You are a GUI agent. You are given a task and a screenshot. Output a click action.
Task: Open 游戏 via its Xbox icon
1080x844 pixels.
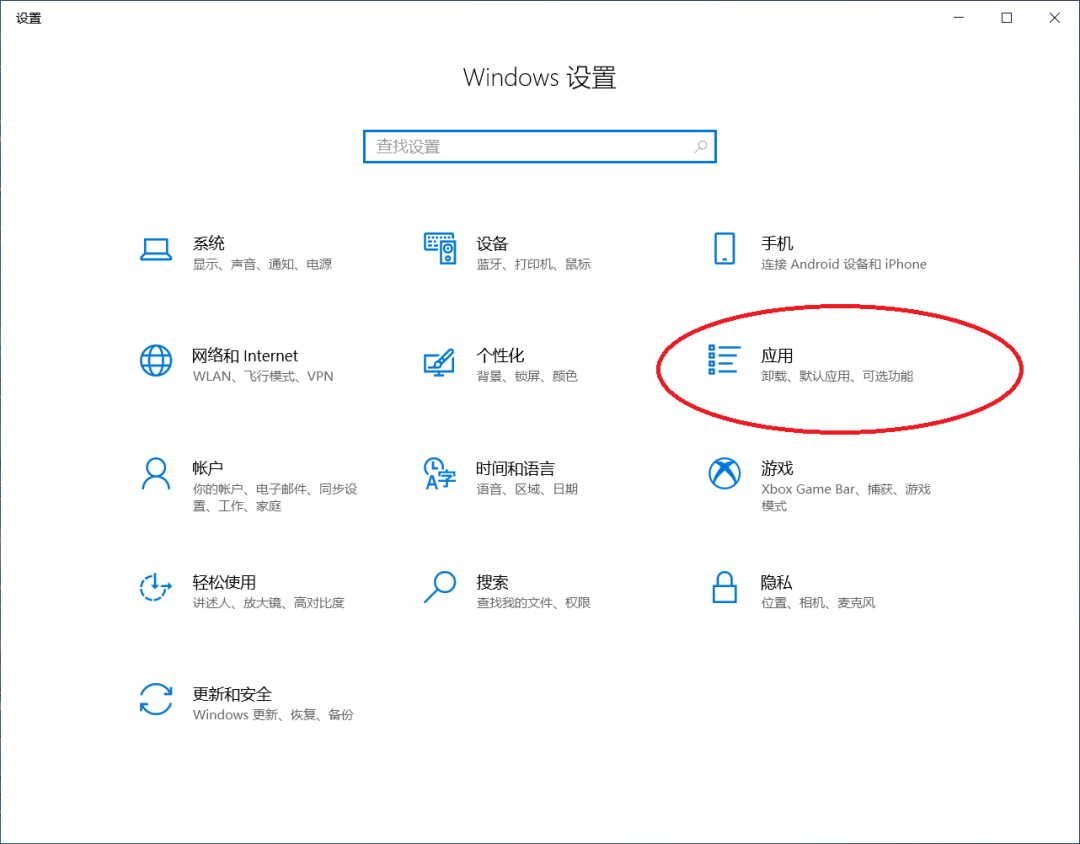pyautogui.click(x=724, y=474)
